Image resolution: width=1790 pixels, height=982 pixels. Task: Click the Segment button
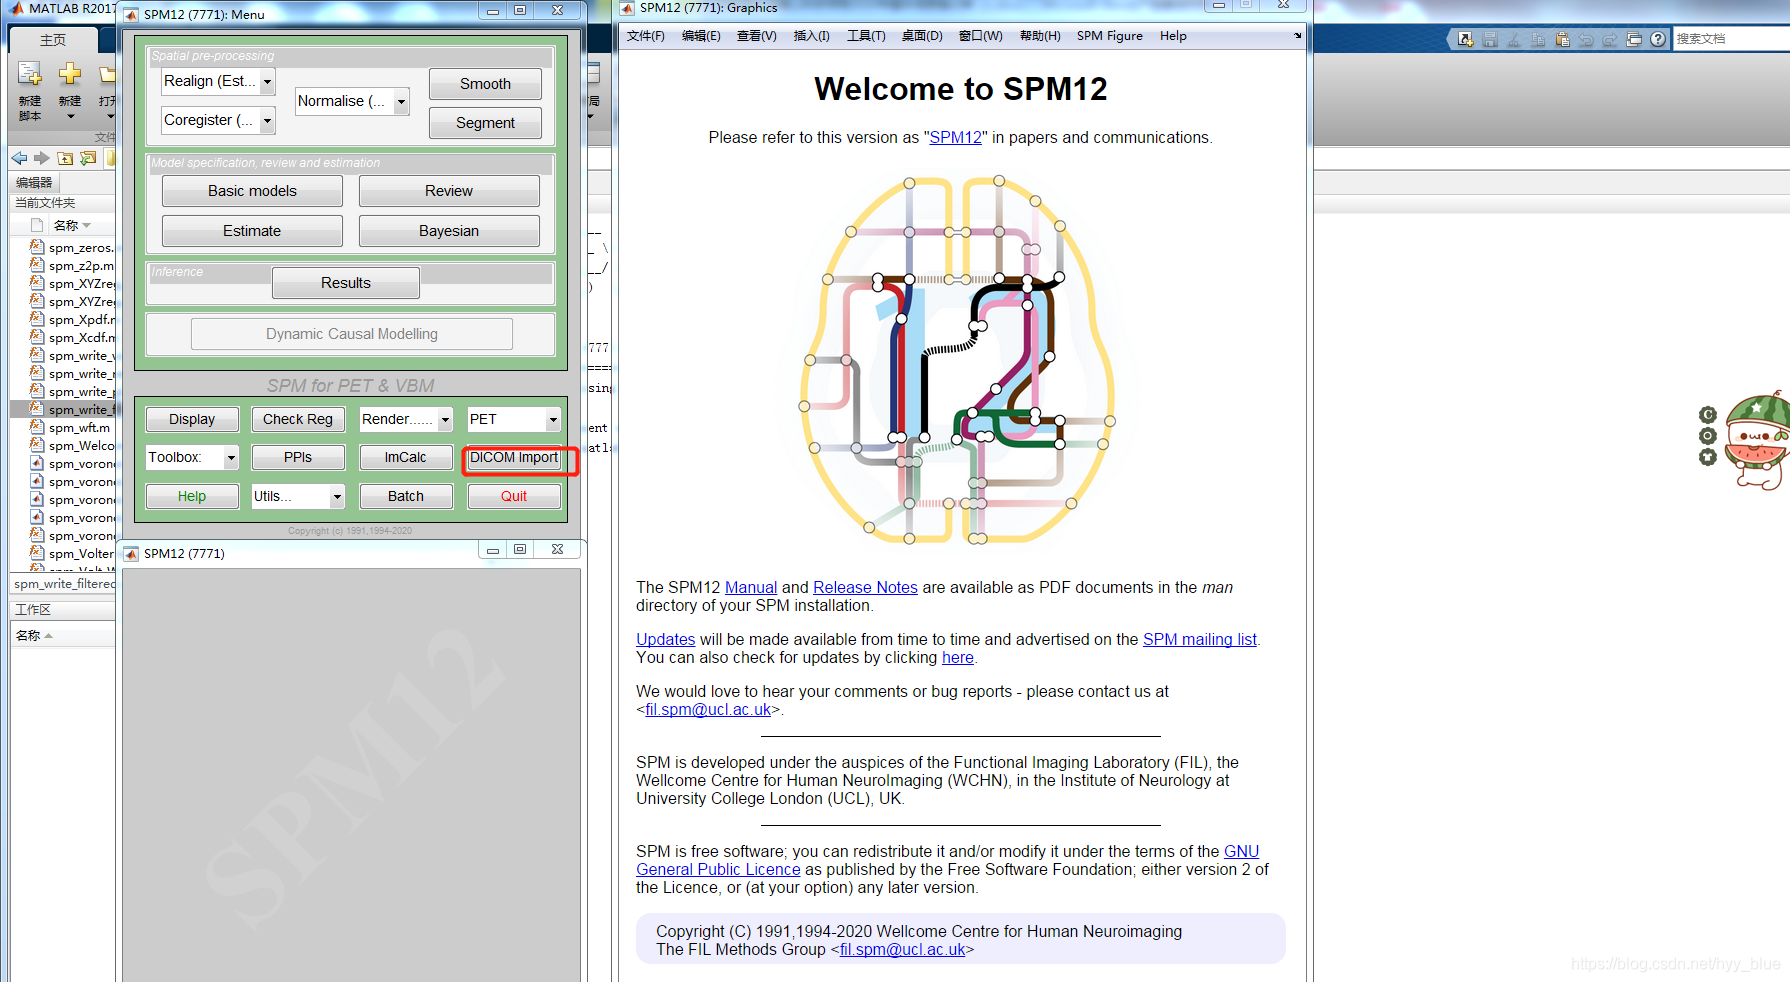485,123
